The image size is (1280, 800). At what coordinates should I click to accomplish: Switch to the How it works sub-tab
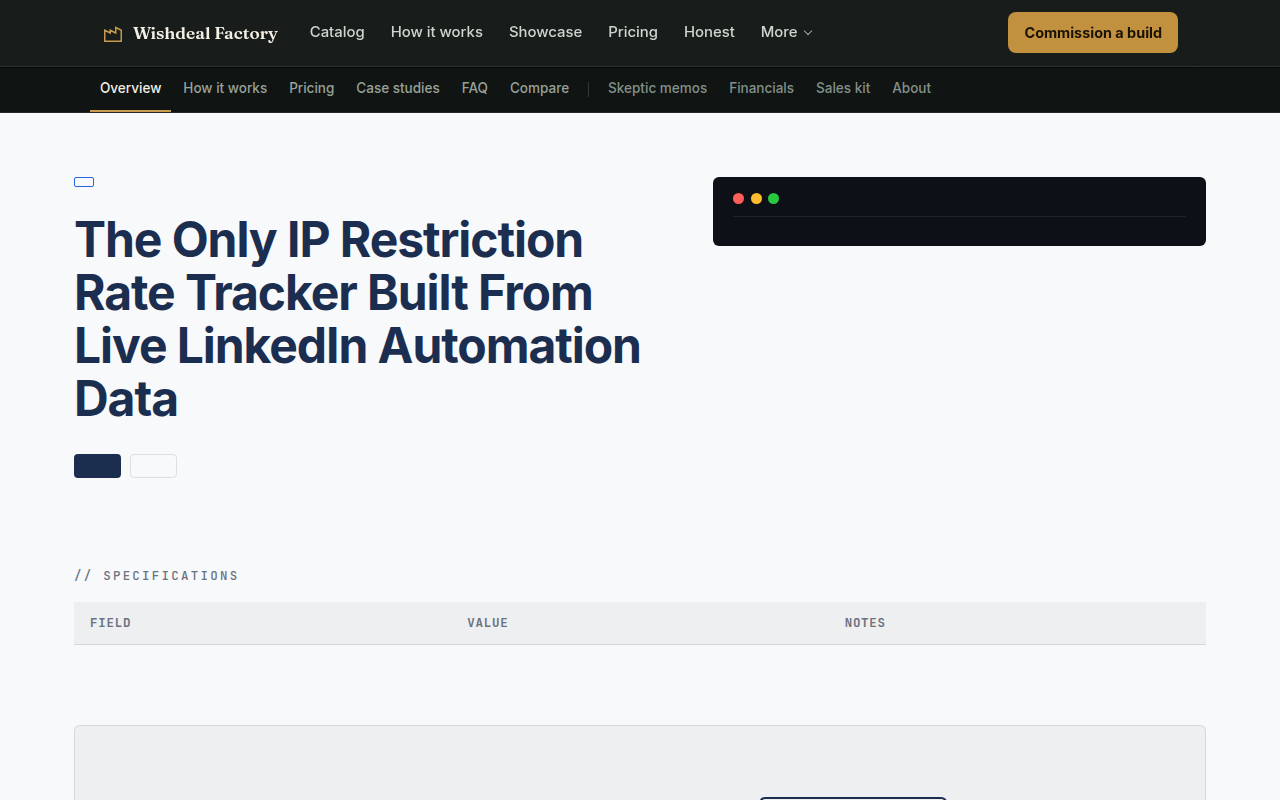point(225,88)
